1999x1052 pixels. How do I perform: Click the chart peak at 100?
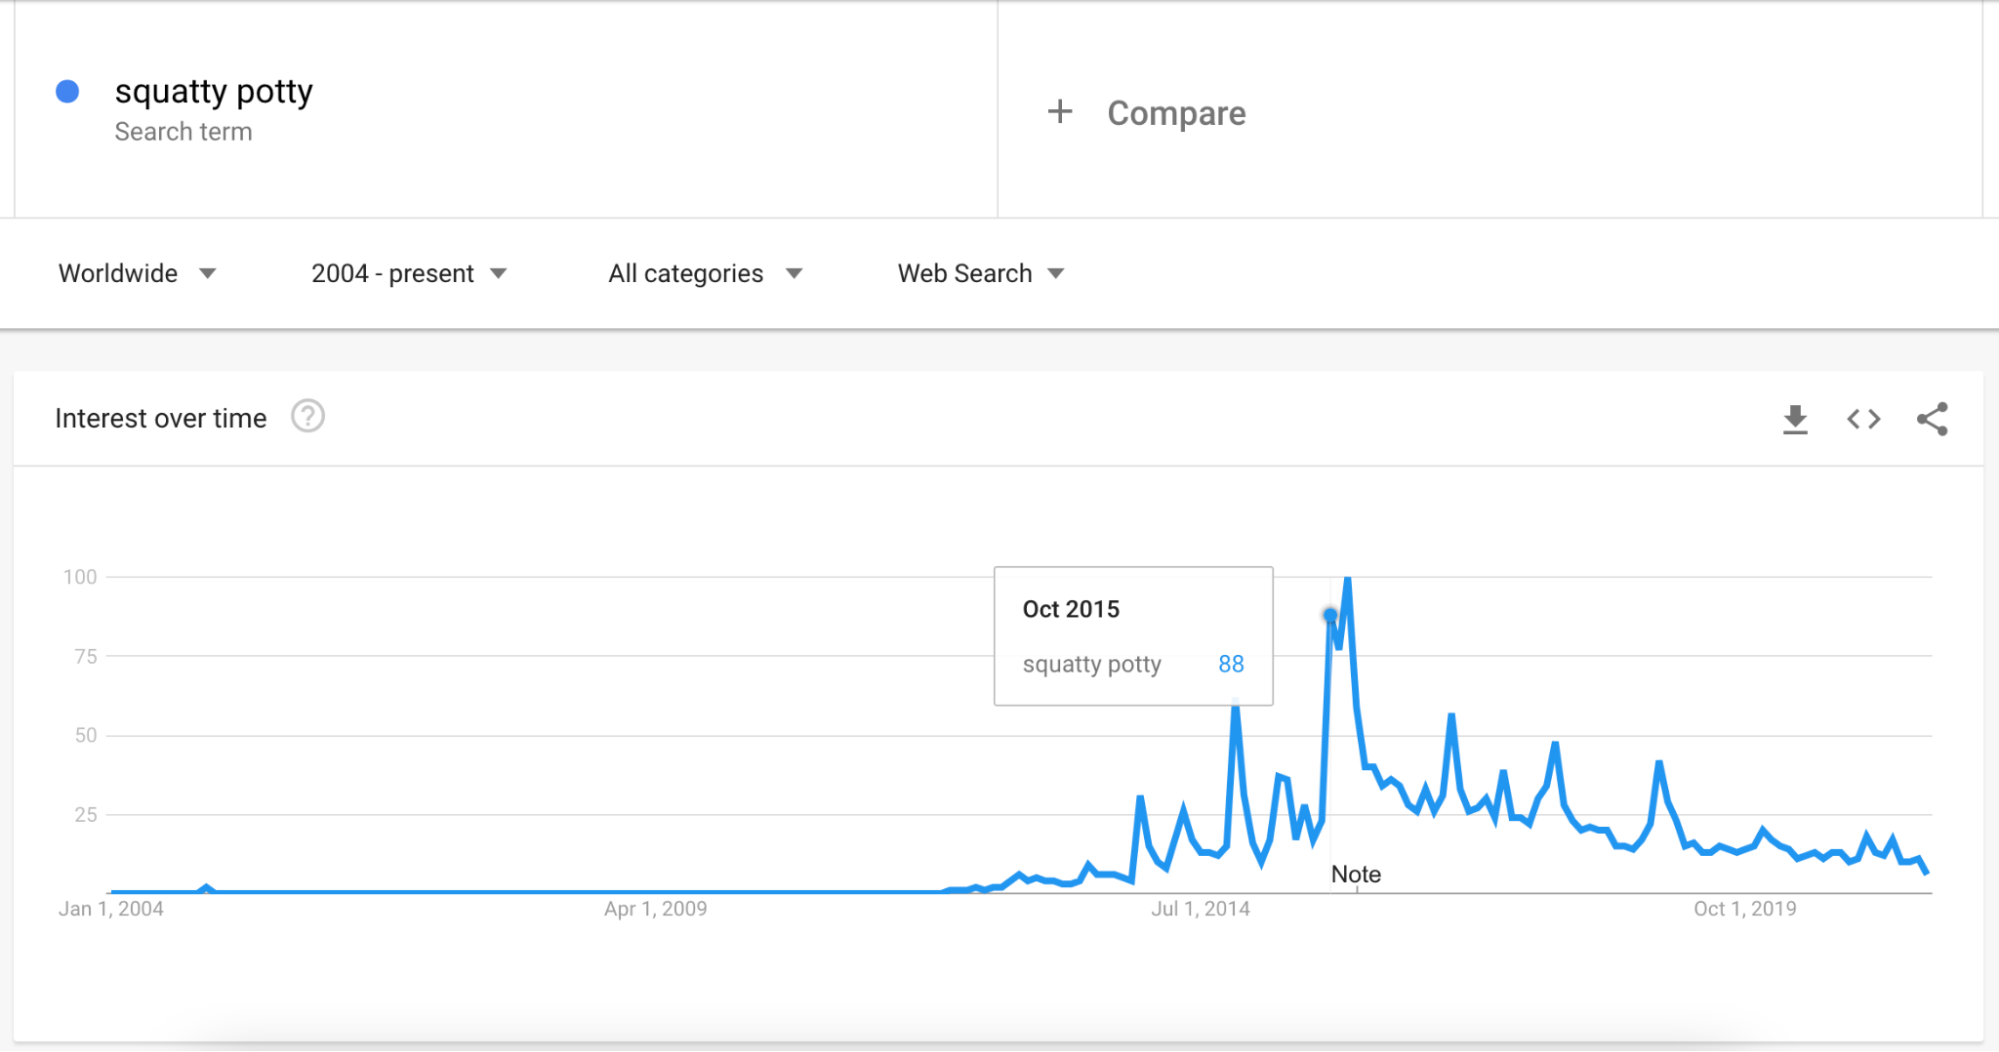pos(1348,579)
